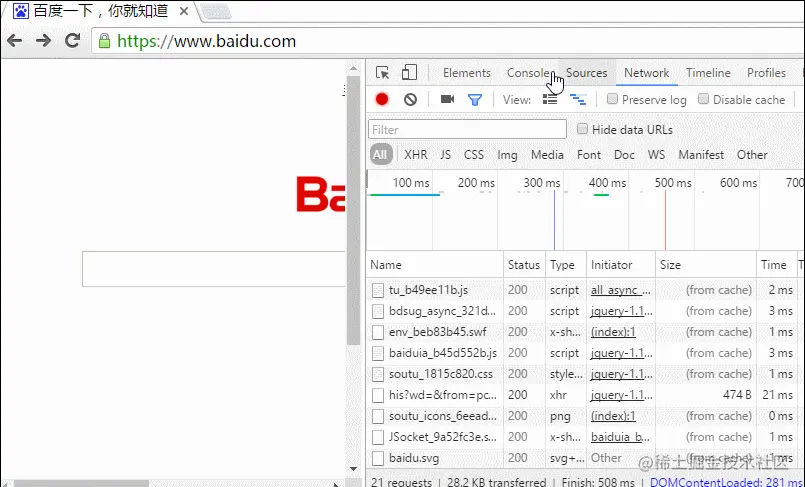
Task: Select the All filter type
Action: tap(380, 154)
